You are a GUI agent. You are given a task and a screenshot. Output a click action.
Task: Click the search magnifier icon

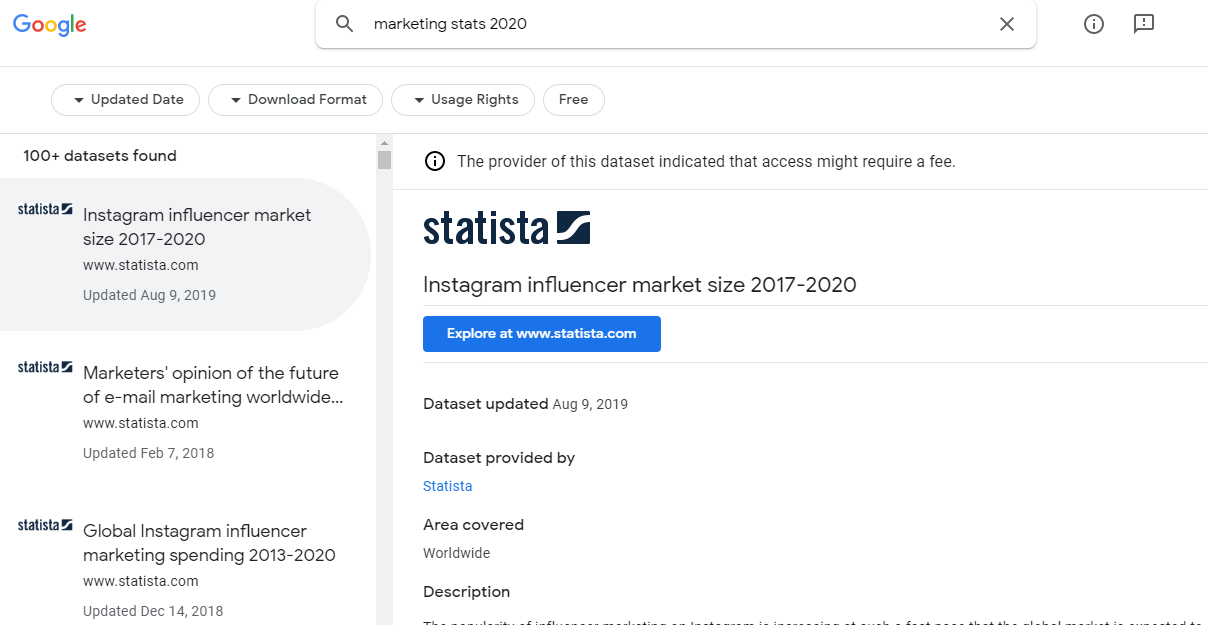click(345, 24)
